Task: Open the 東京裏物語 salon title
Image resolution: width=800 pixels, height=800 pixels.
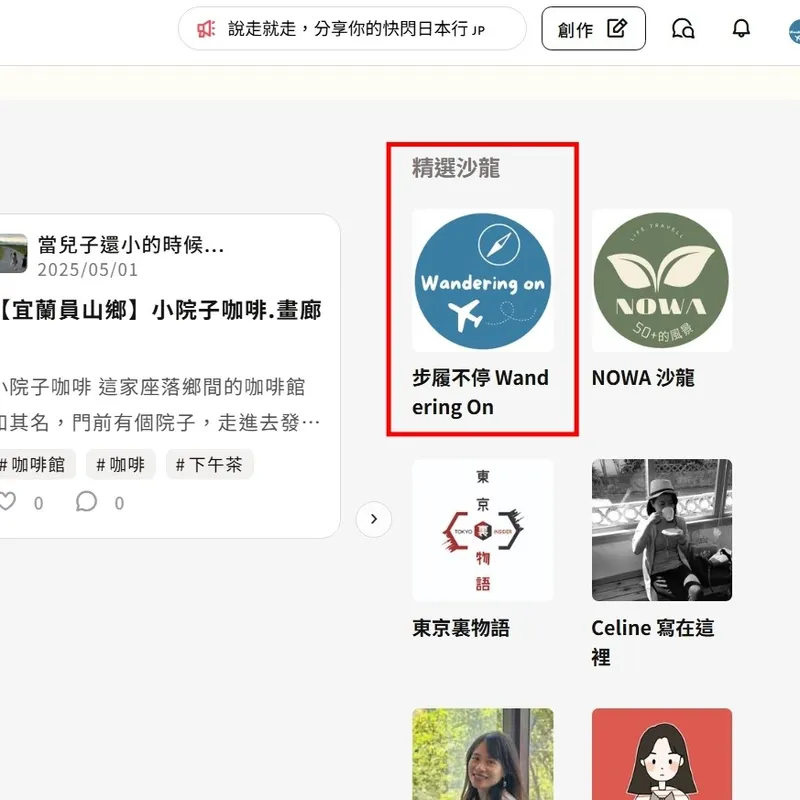Action: click(461, 628)
